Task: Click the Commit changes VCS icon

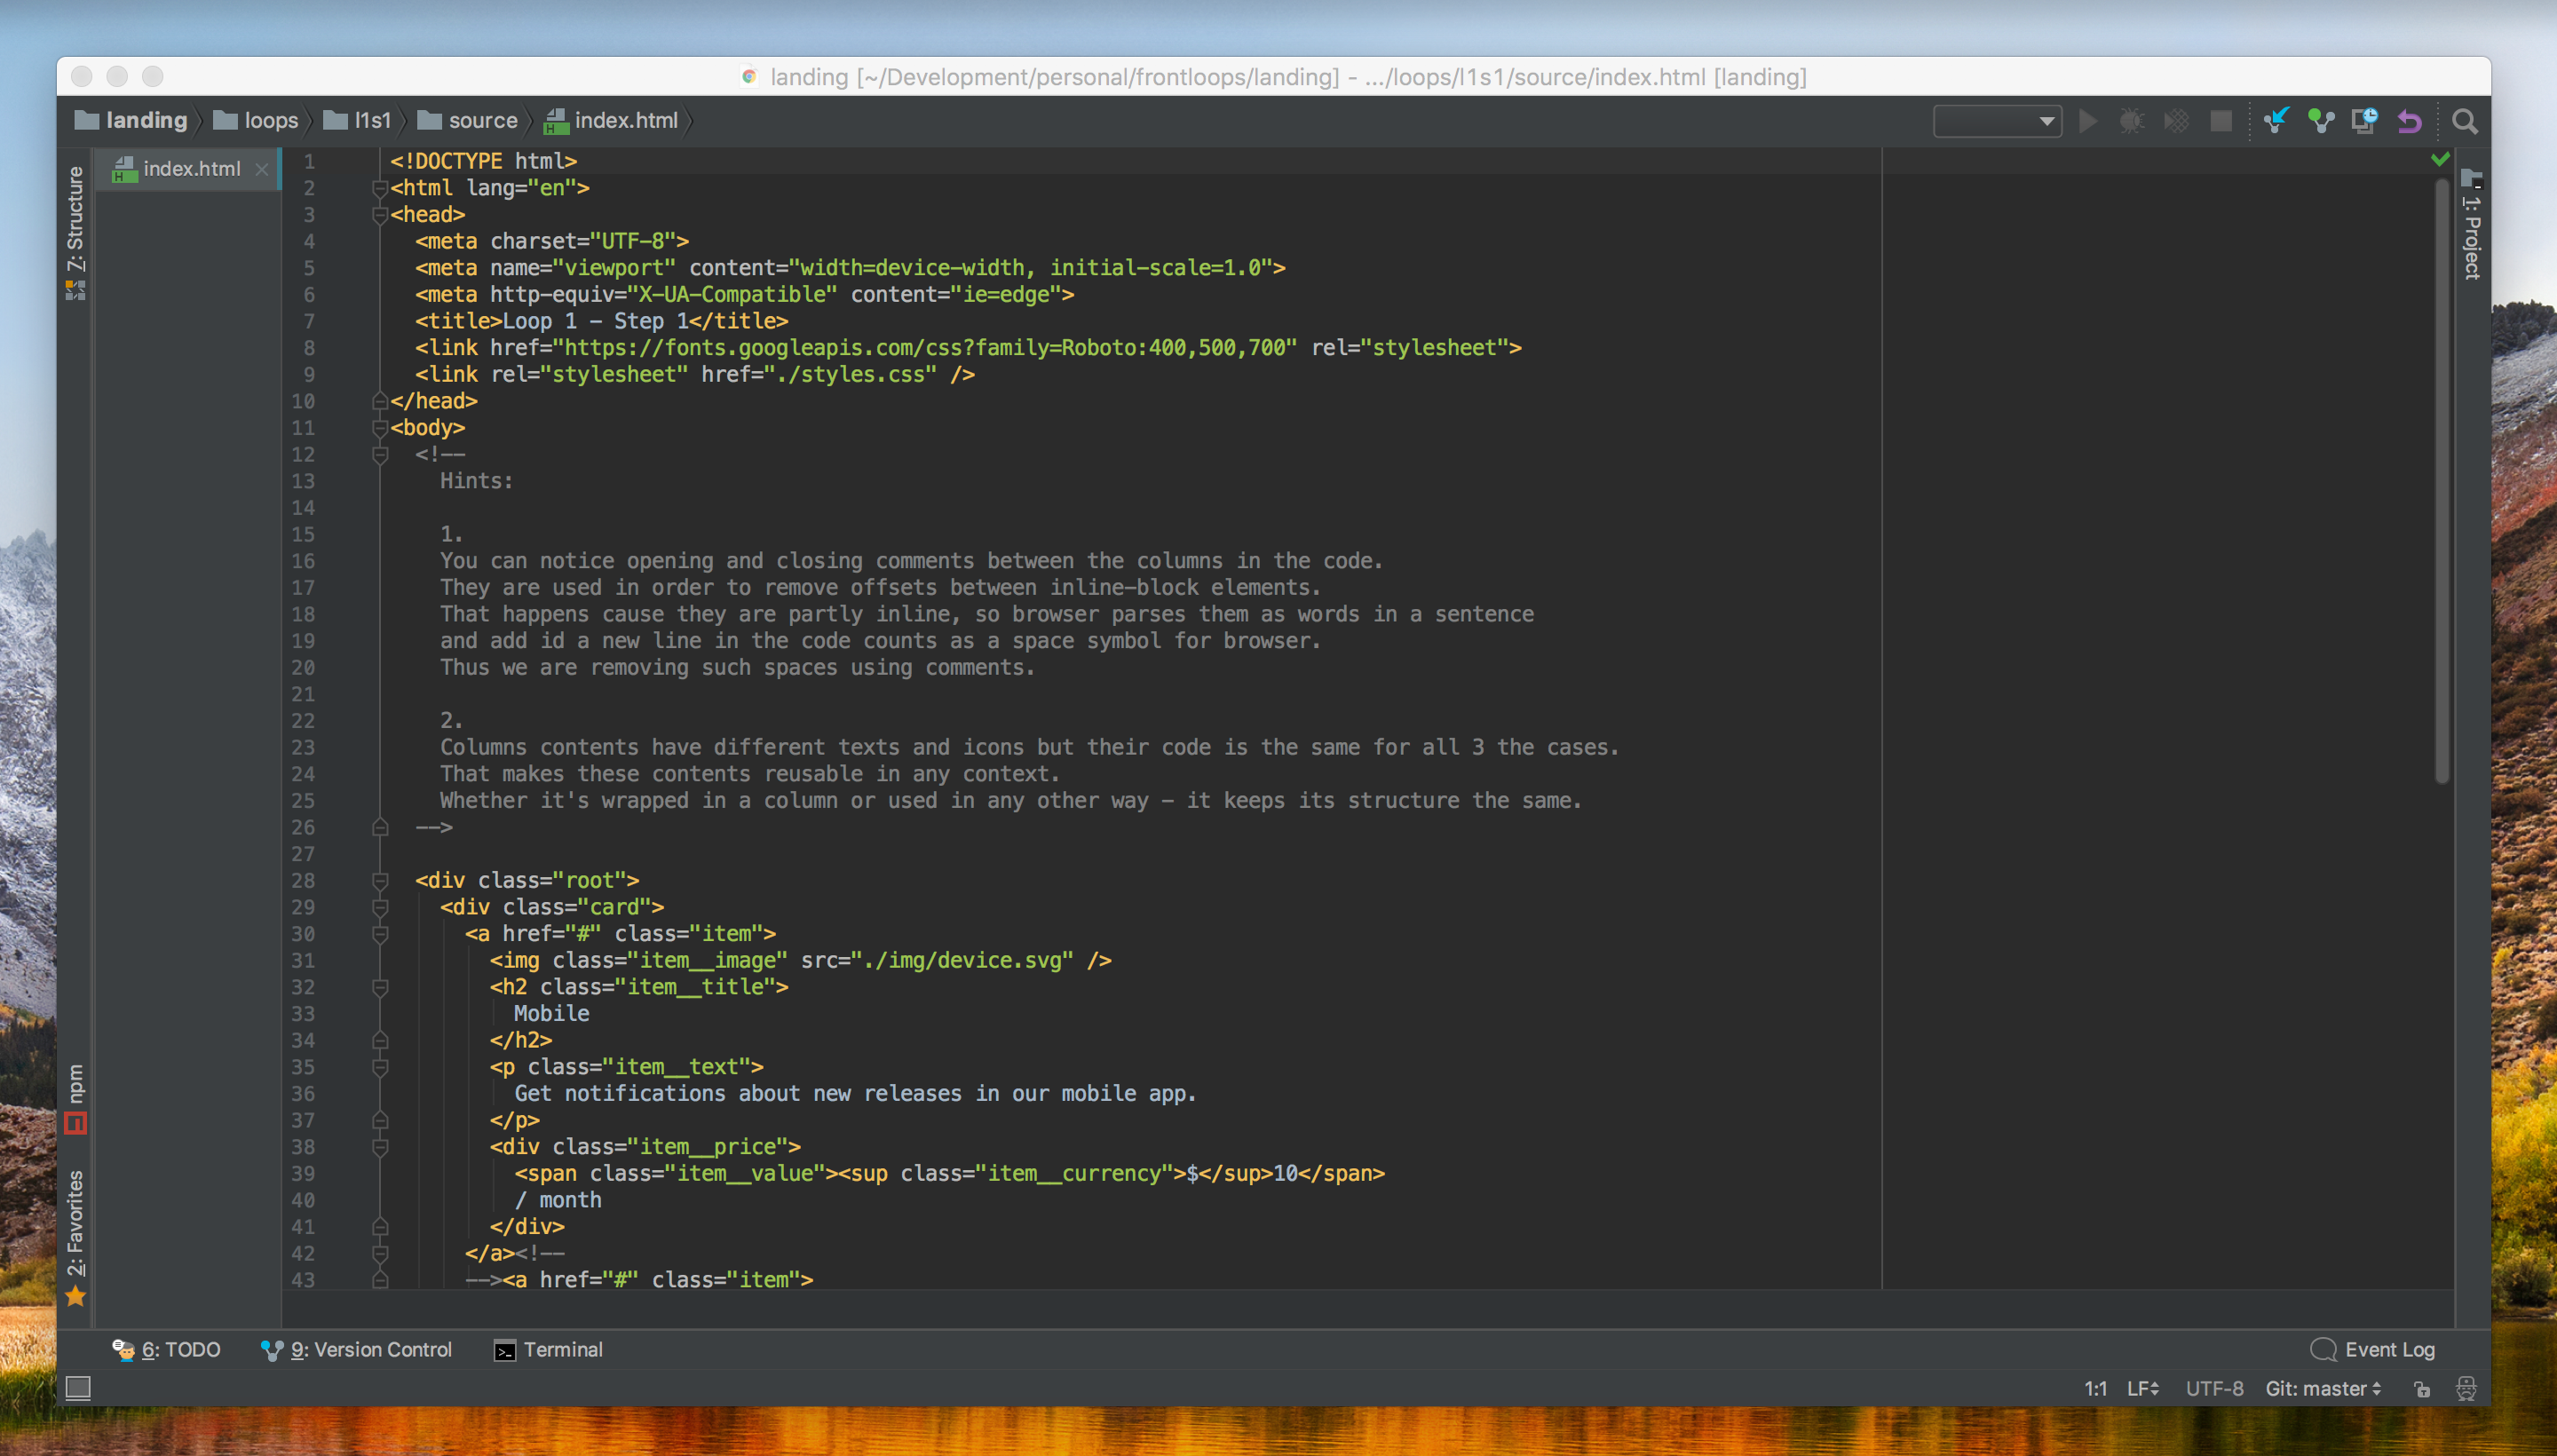Action: tap(2320, 121)
